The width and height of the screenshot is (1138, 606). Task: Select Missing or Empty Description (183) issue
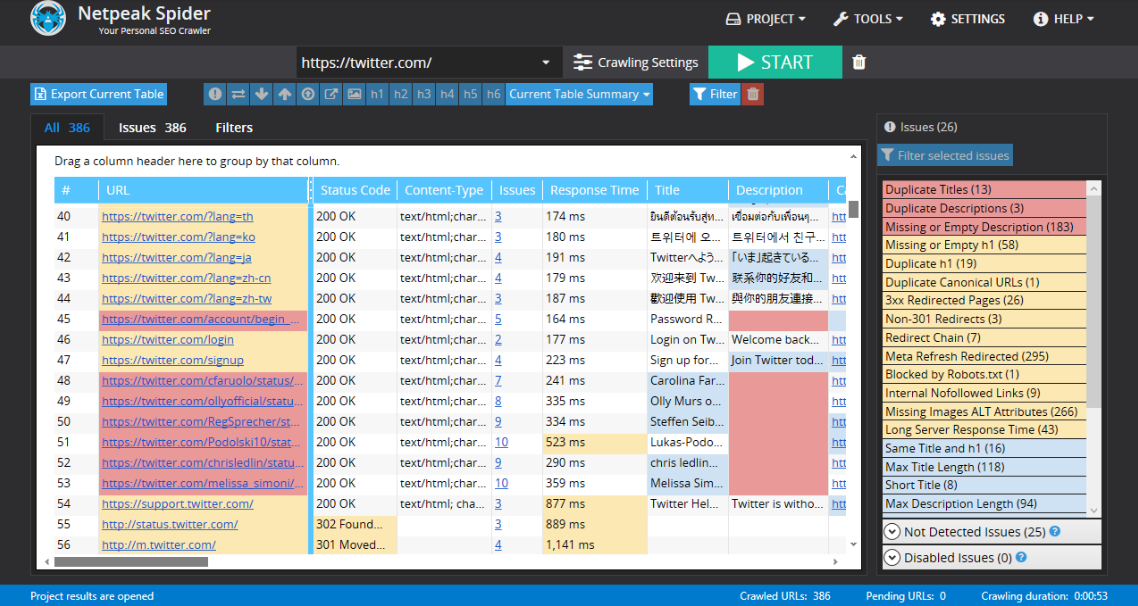point(984,226)
